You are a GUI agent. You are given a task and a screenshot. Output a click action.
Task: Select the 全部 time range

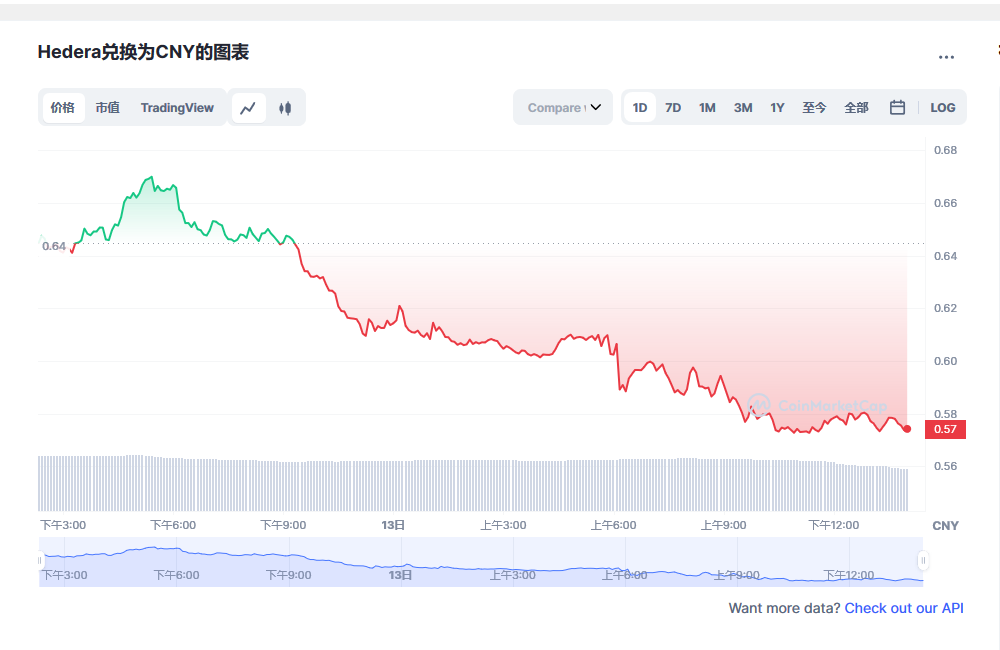pyautogui.click(x=856, y=108)
